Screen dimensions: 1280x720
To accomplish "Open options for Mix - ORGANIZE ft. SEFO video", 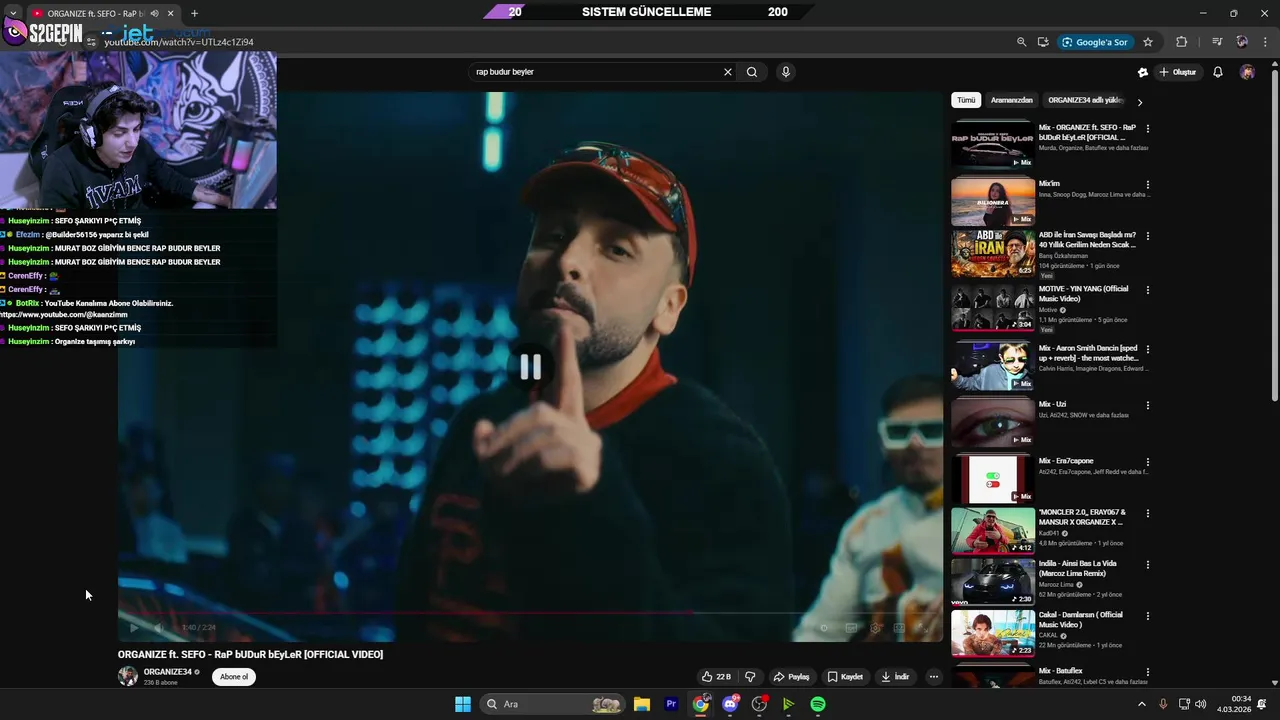I will point(1148,129).
